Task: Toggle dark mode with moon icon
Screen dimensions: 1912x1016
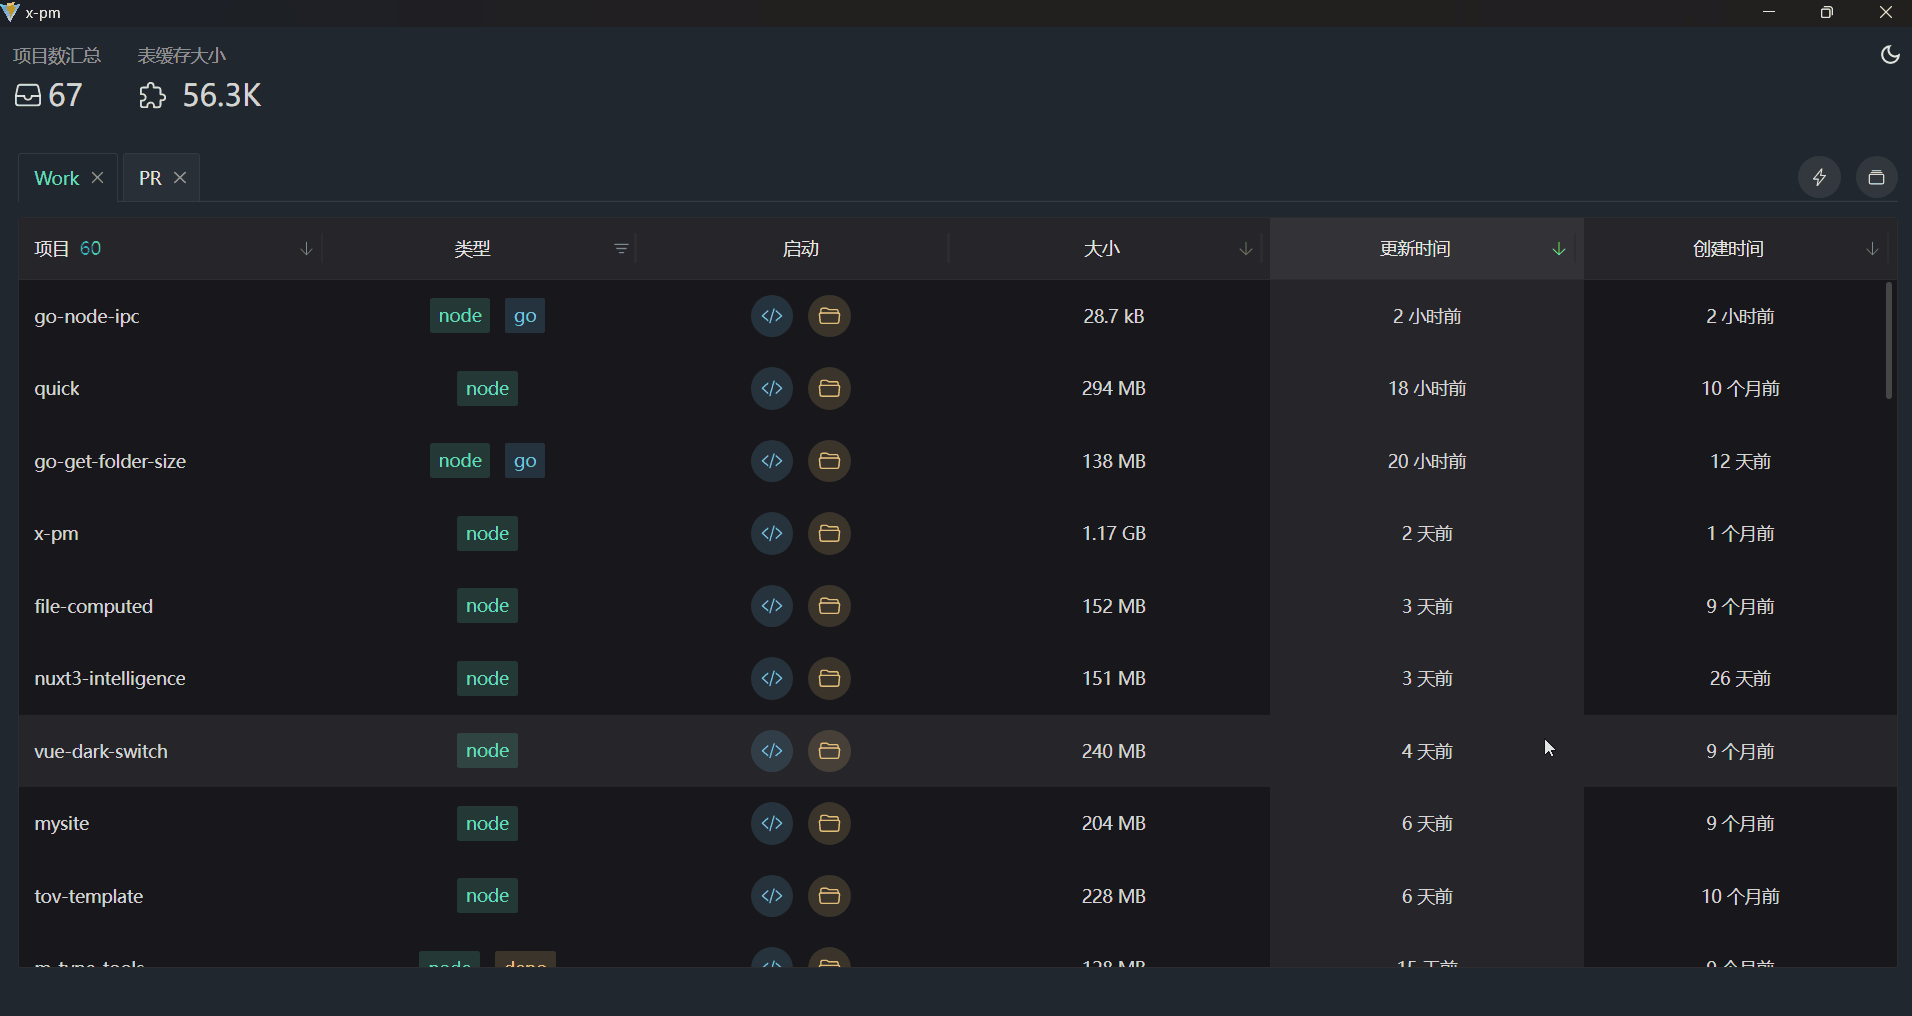Action: click(1890, 55)
